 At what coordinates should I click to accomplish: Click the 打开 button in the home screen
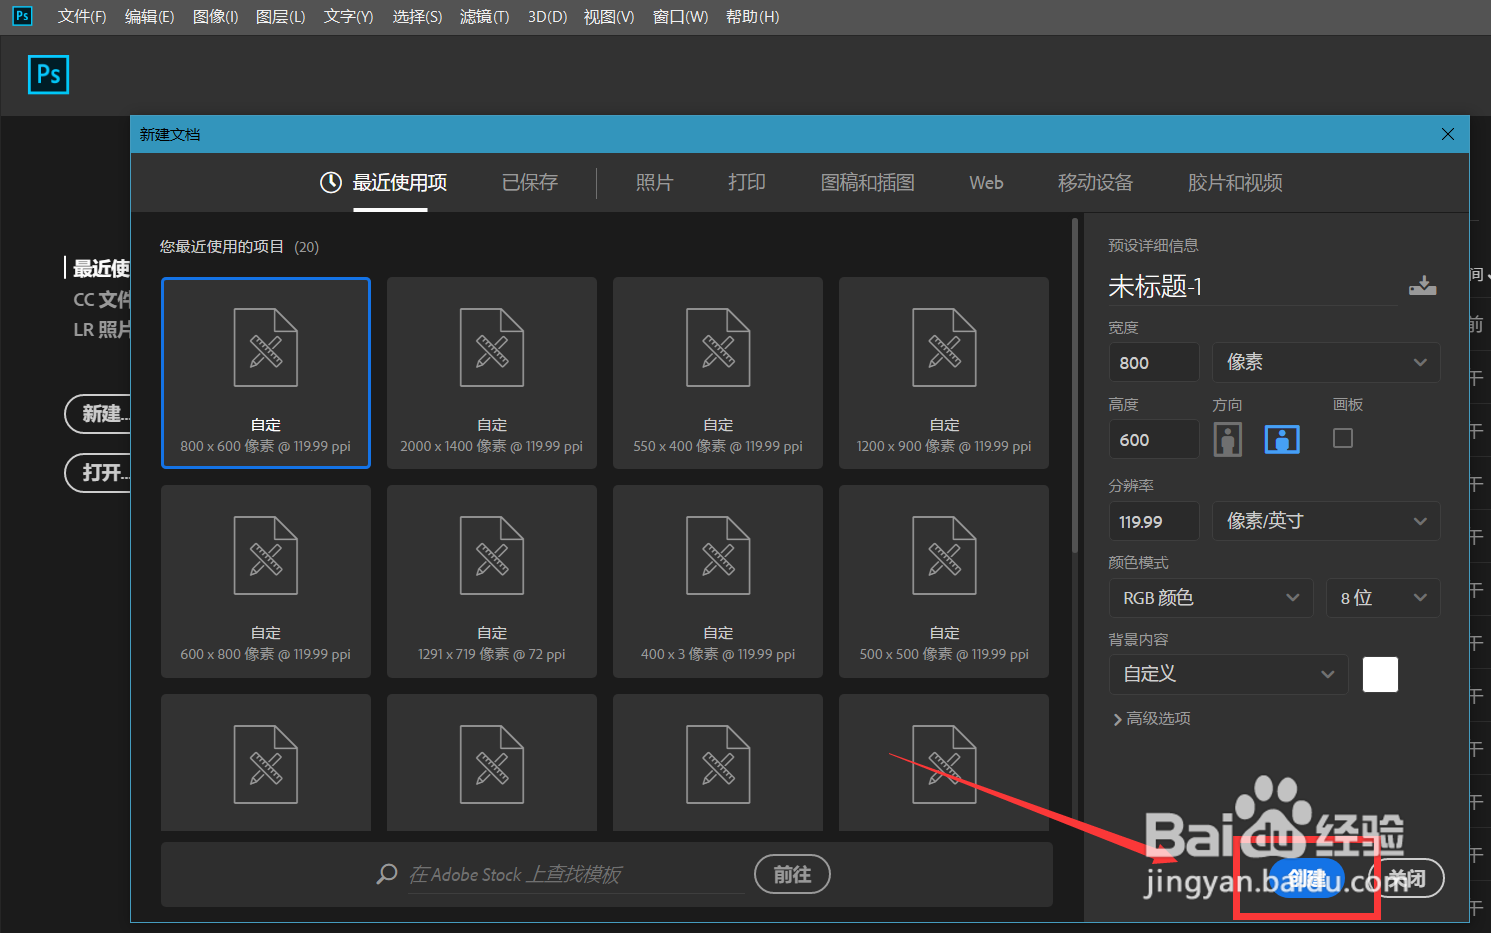tap(98, 472)
